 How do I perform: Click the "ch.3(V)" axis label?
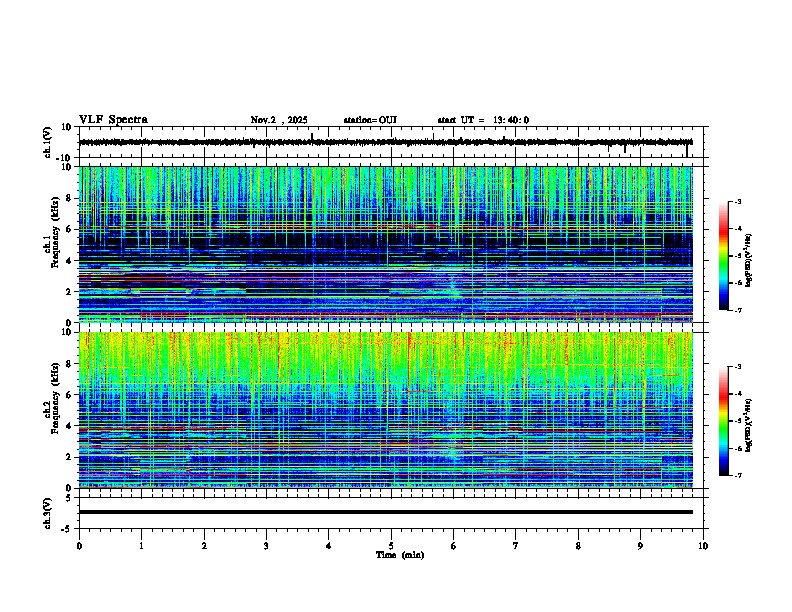tap(47, 513)
